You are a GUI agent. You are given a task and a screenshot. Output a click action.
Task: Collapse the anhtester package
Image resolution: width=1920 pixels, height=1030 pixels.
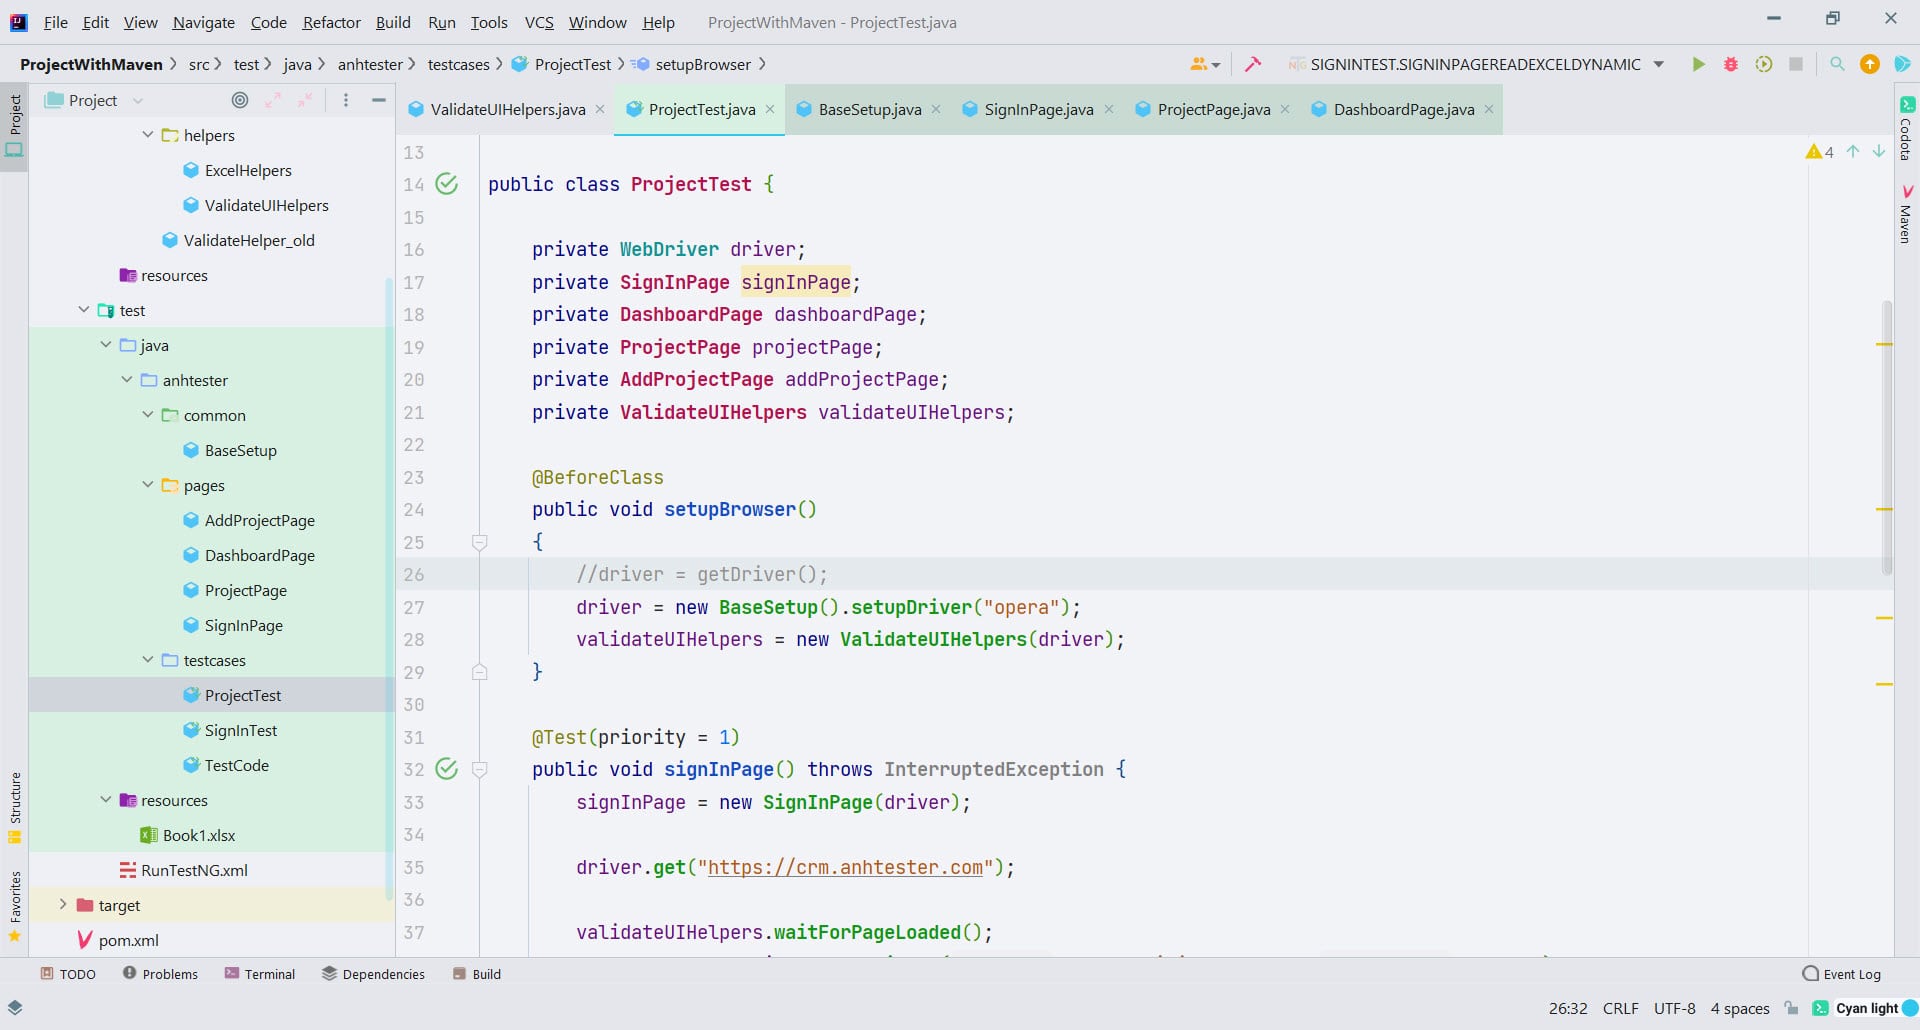[127, 380]
